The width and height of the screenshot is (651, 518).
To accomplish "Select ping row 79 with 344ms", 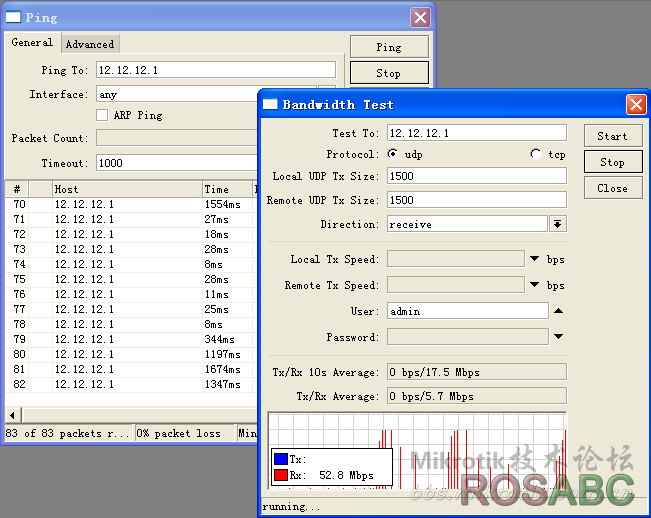I will [x=131, y=339].
